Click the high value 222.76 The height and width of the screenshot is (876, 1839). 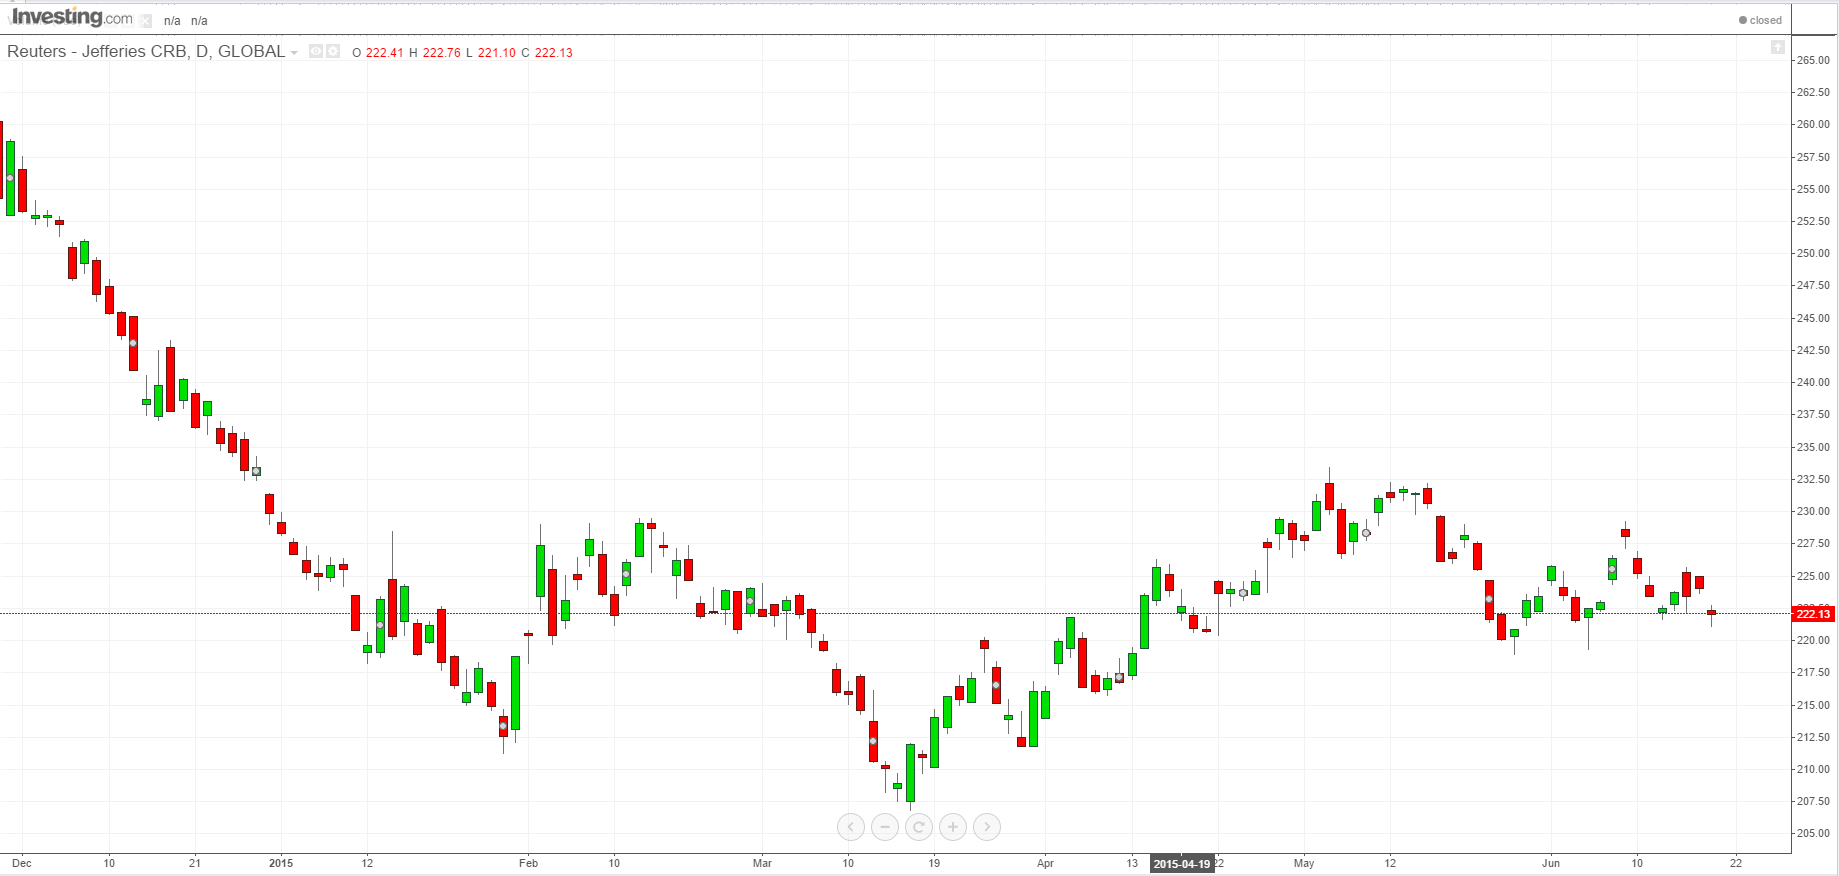click(441, 53)
